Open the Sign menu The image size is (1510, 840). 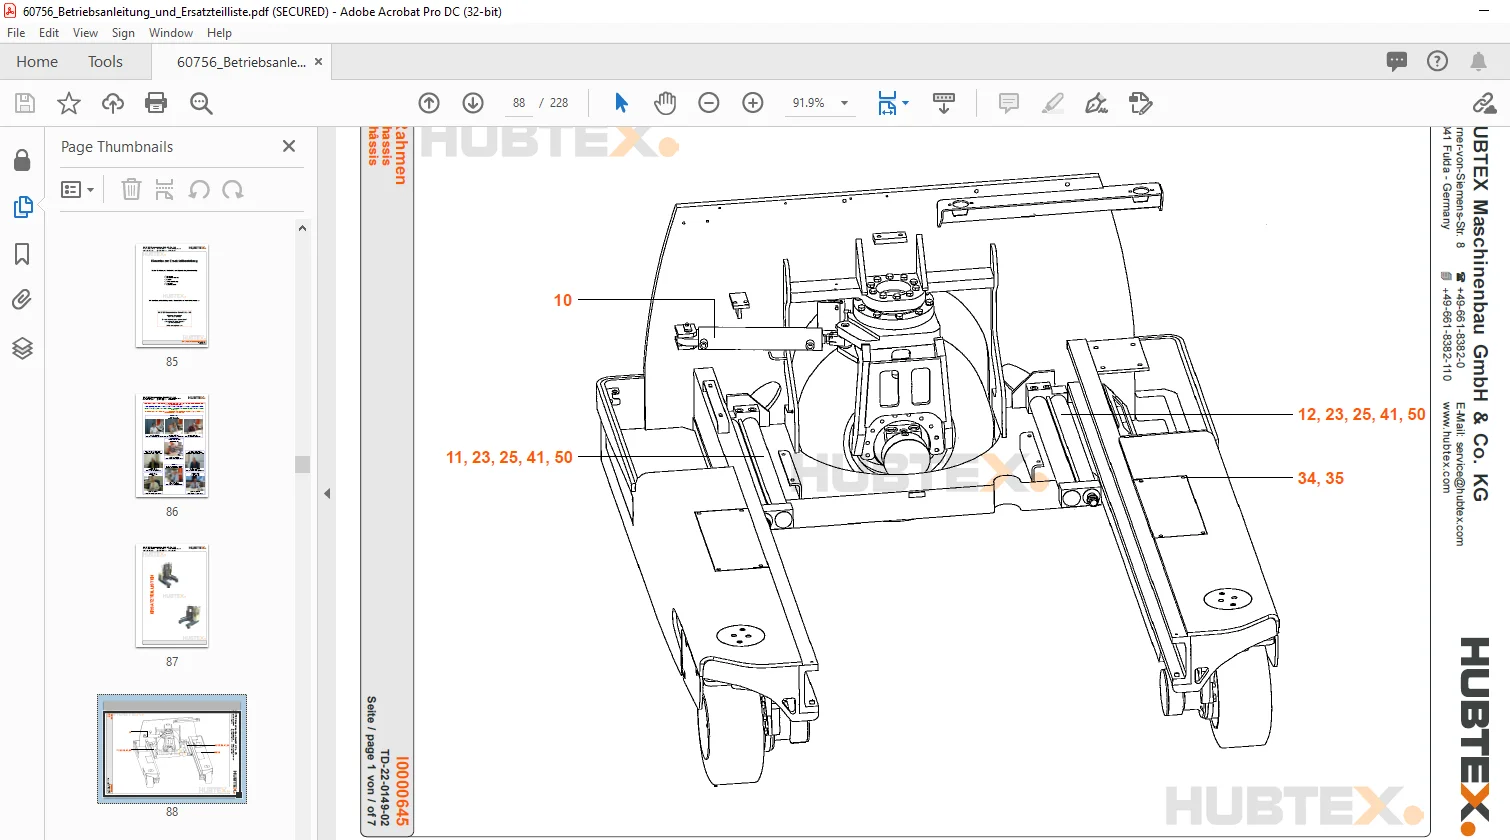click(123, 33)
